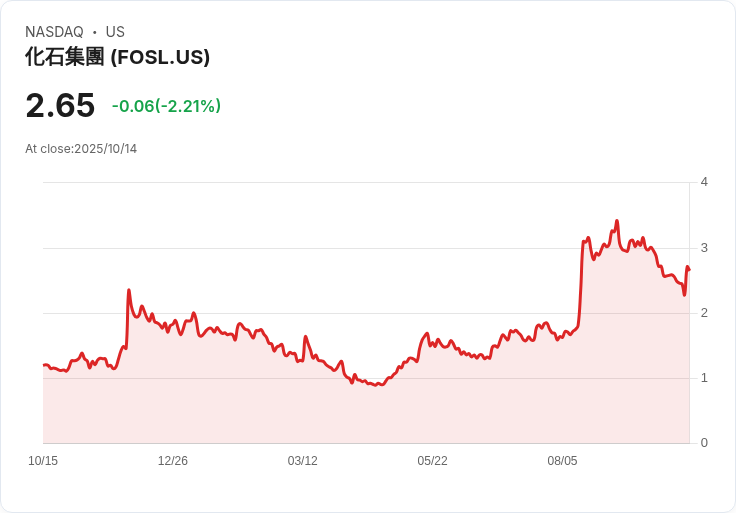Image resolution: width=736 pixels, height=513 pixels.
Task: Select the 03/12 date on x-axis
Action: [x=303, y=461]
